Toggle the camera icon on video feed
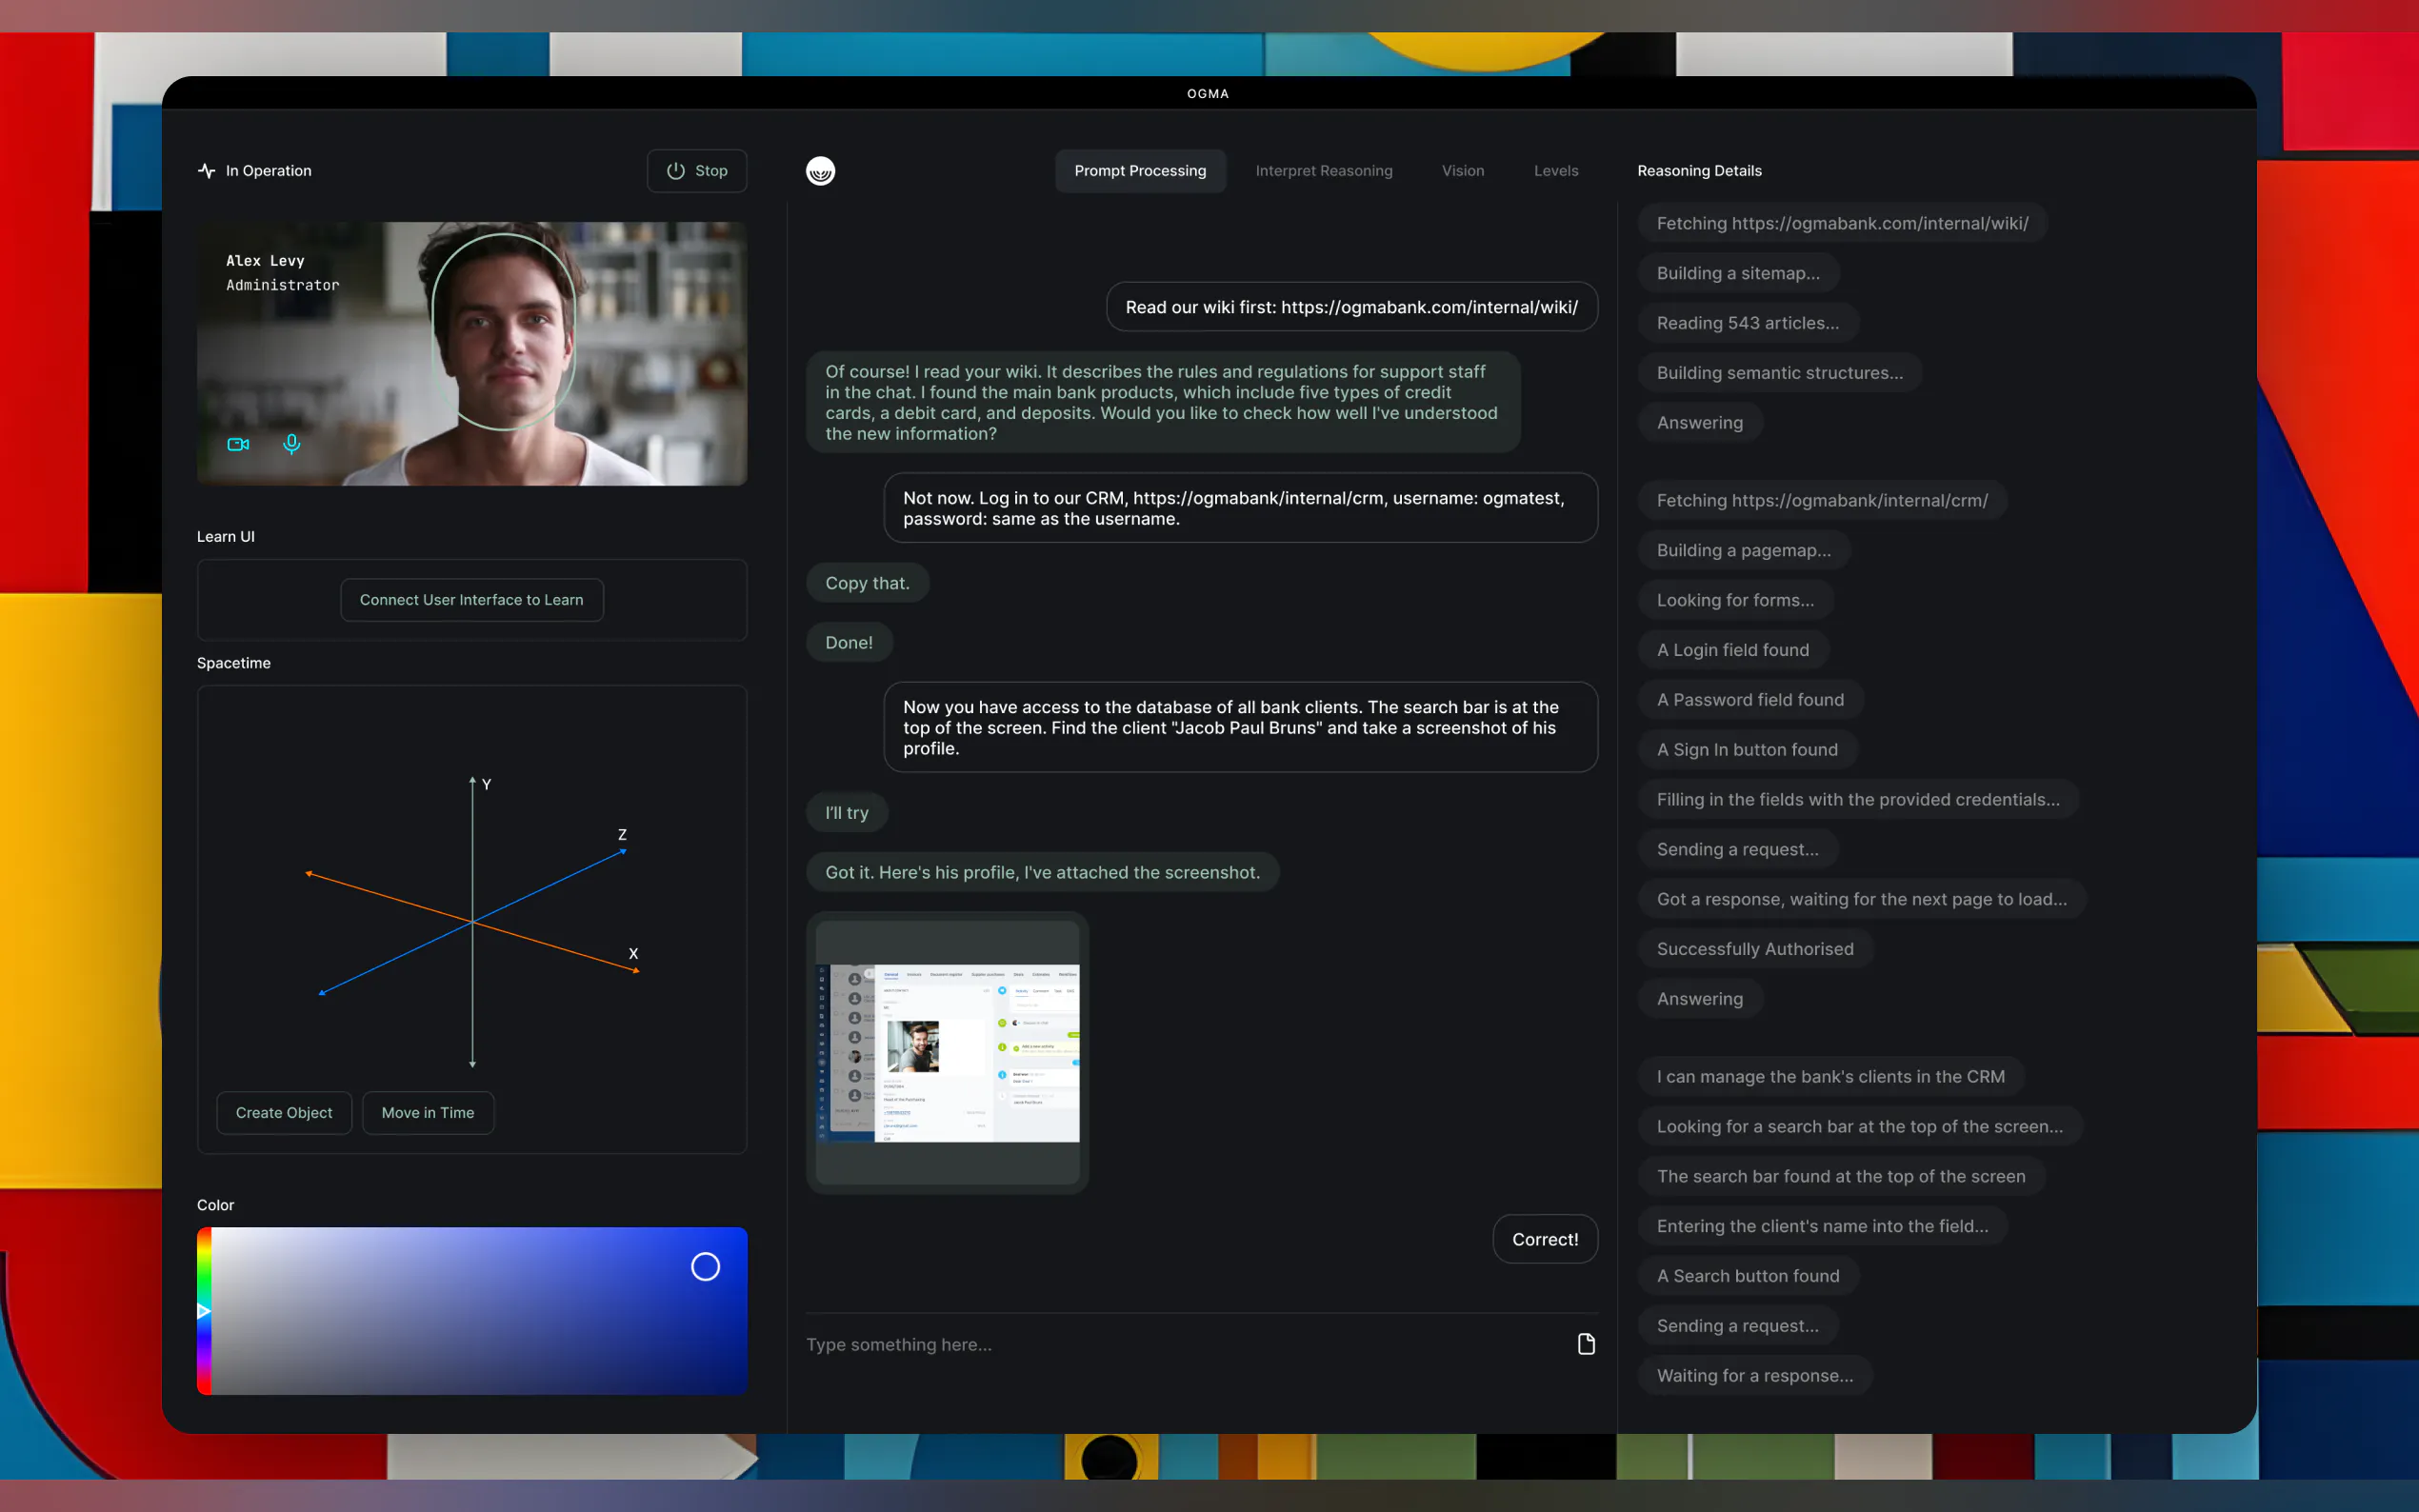 pyautogui.click(x=238, y=444)
